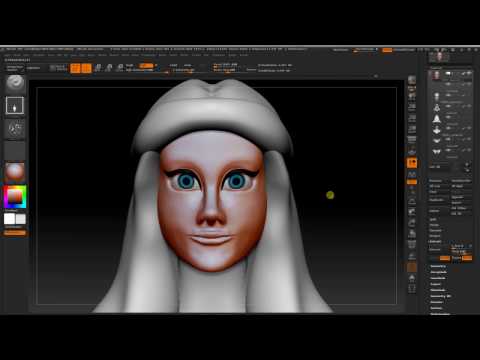Image resolution: width=480 pixels, height=360 pixels.
Task: Open the material sphere selector
Action: coord(15,172)
